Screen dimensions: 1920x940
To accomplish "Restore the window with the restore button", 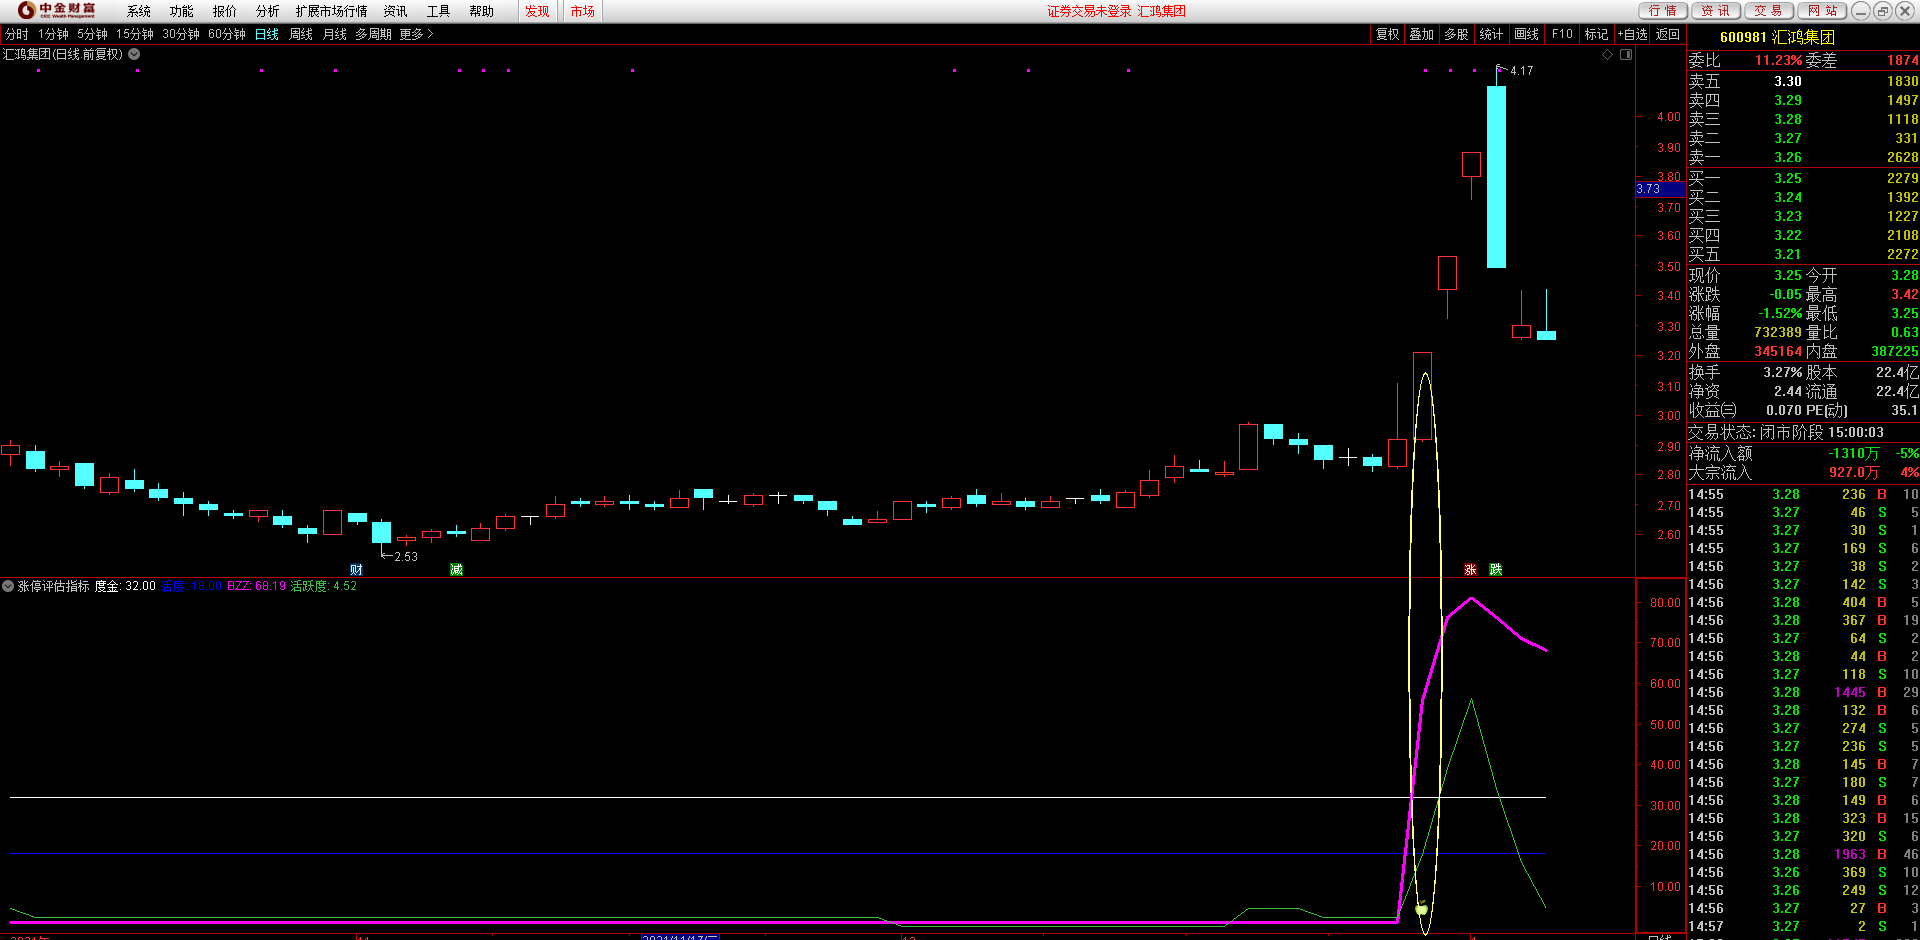I will tap(1882, 11).
